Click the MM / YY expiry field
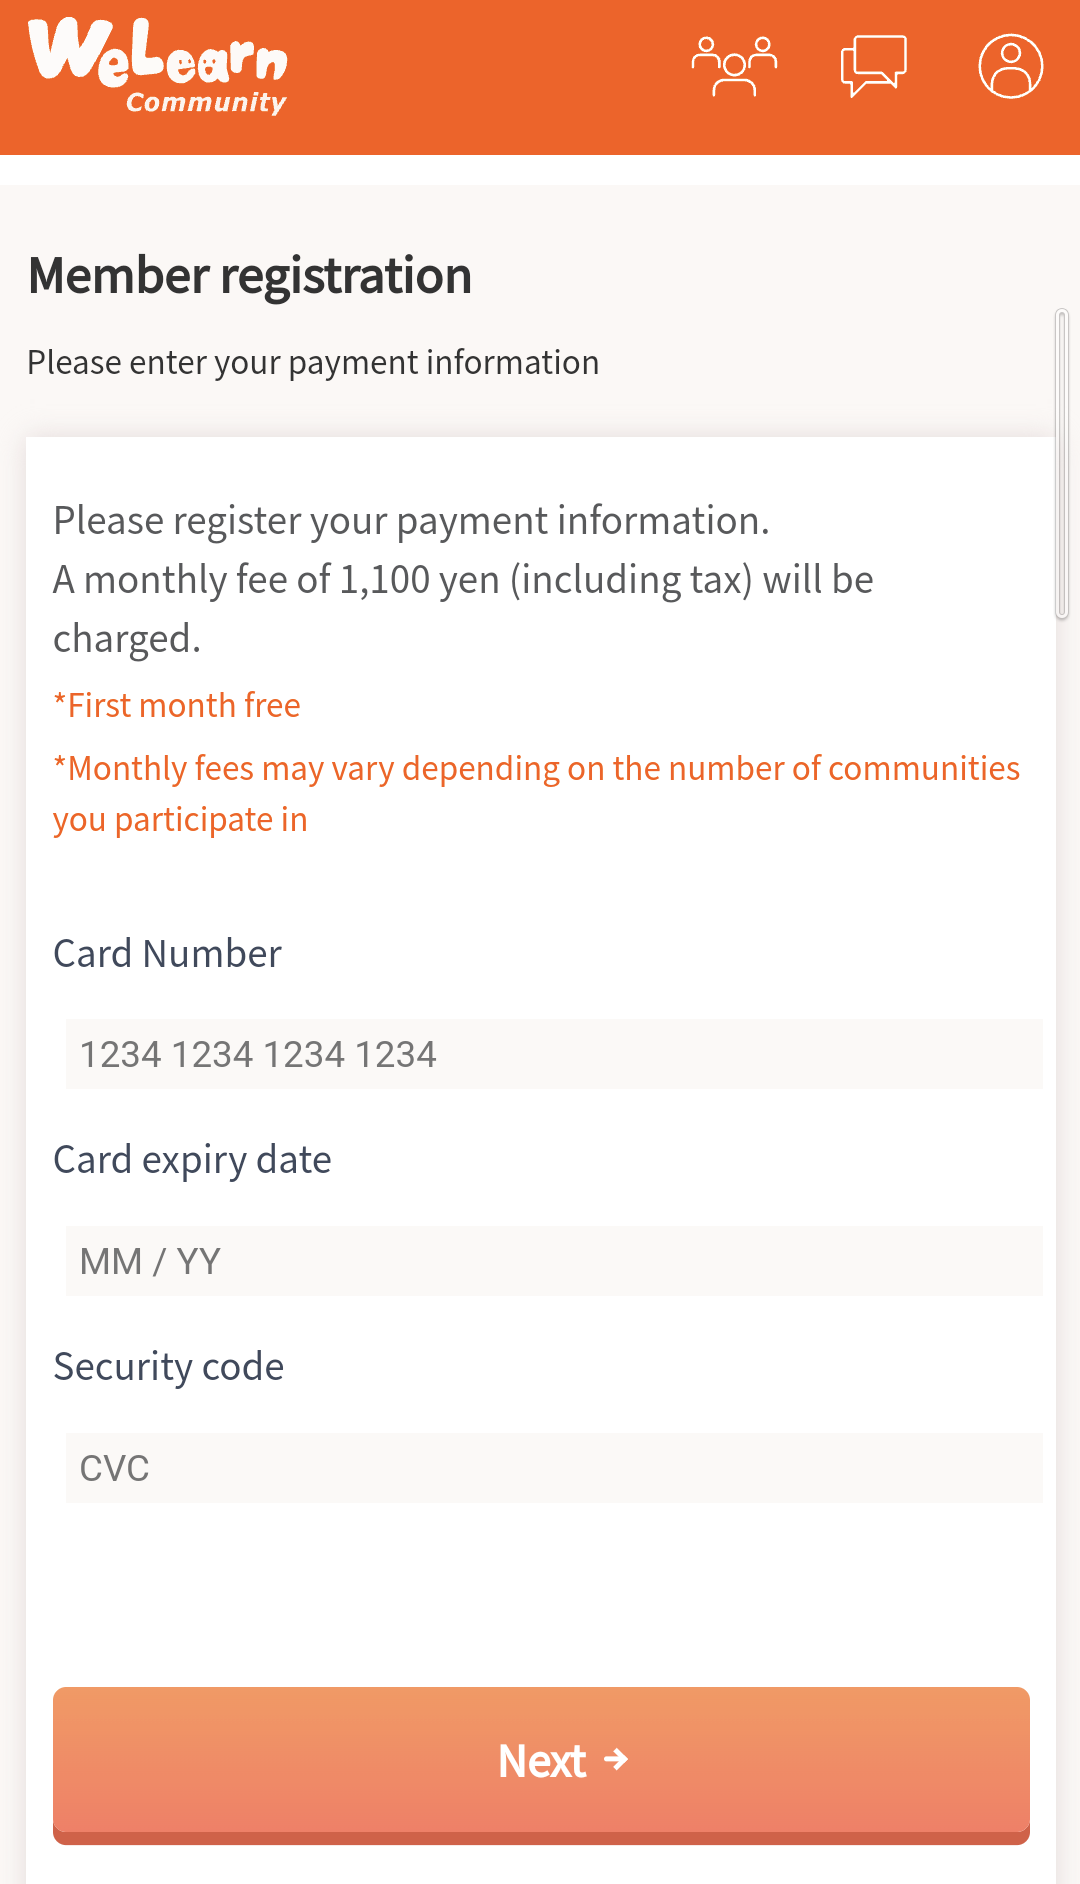 point(553,1261)
